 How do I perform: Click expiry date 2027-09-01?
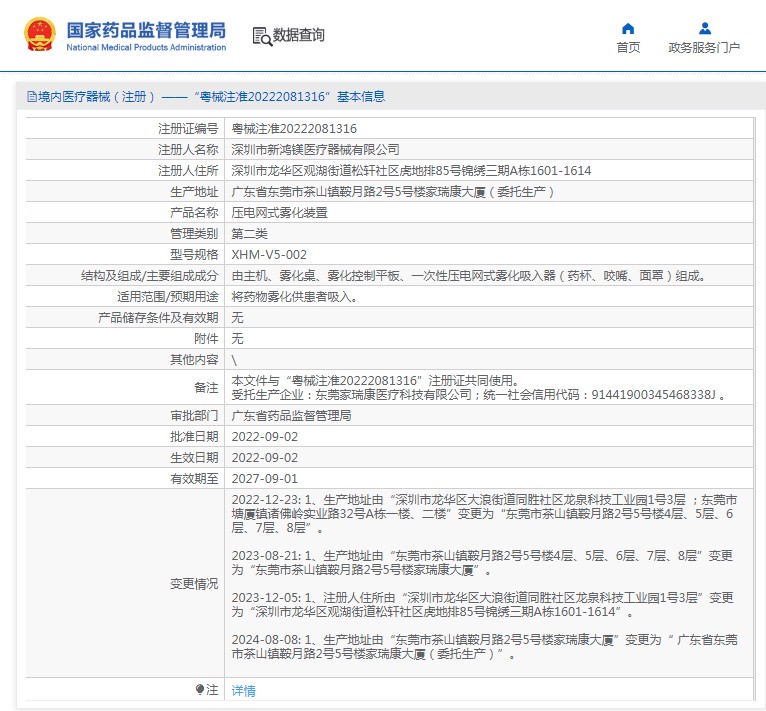pyautogui.click(x=265, y=478)
